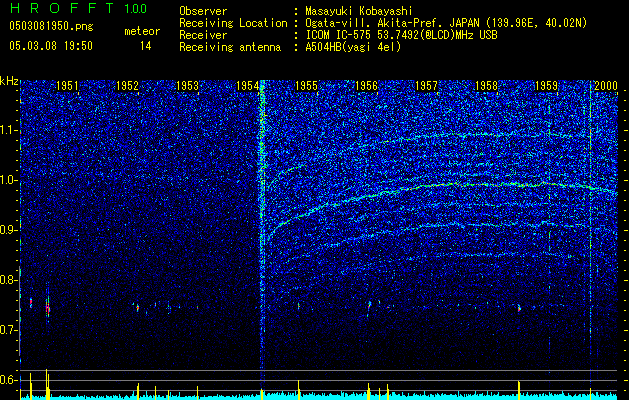Click the Observer field label
This screenshot has width=629, height=400.
[203, 11]
